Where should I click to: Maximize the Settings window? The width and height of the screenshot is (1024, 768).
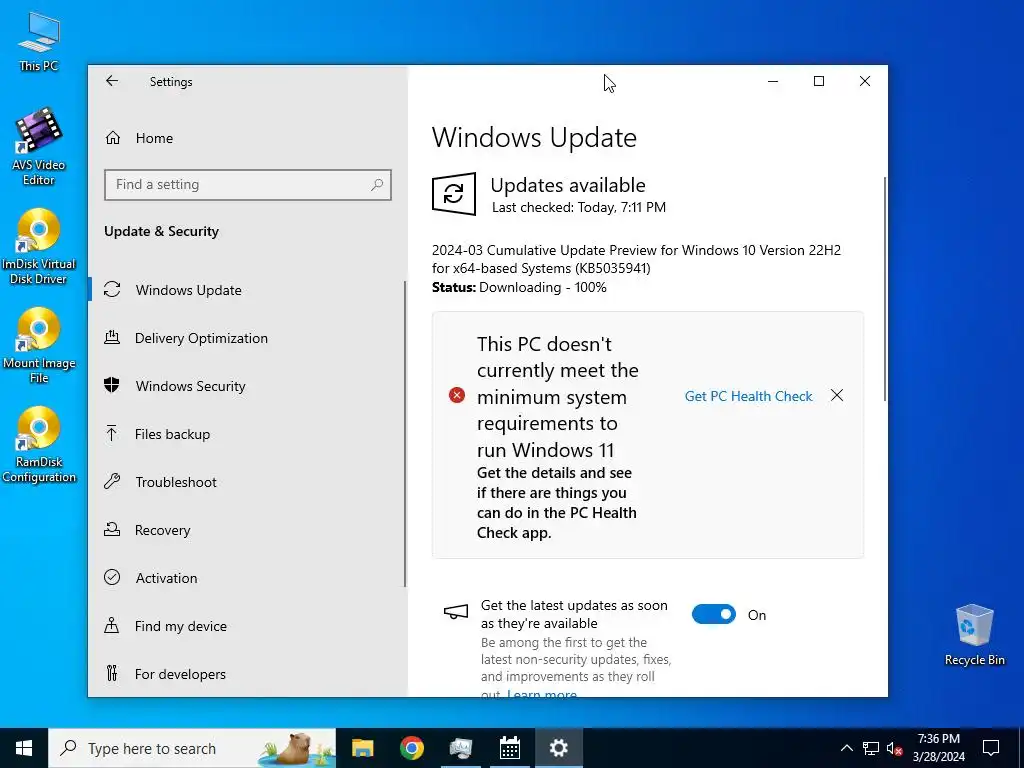(x=819, y=81)
